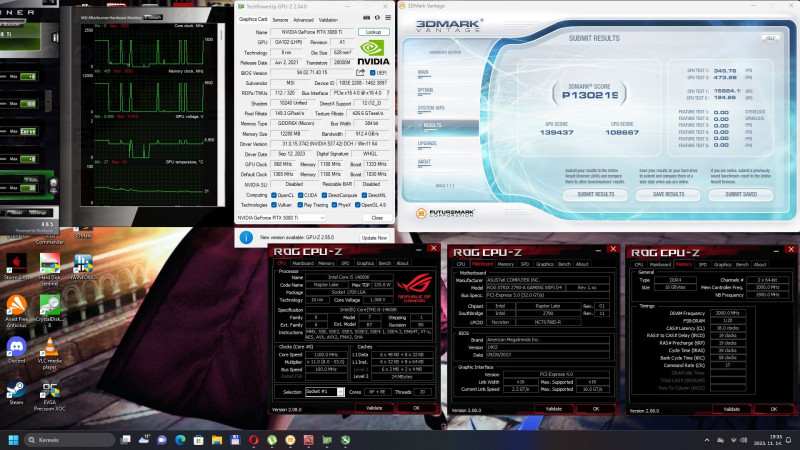Open Bench tab in left CPU-Z window
The height and width of the screenshot is (450, 800).
point(385,263)
